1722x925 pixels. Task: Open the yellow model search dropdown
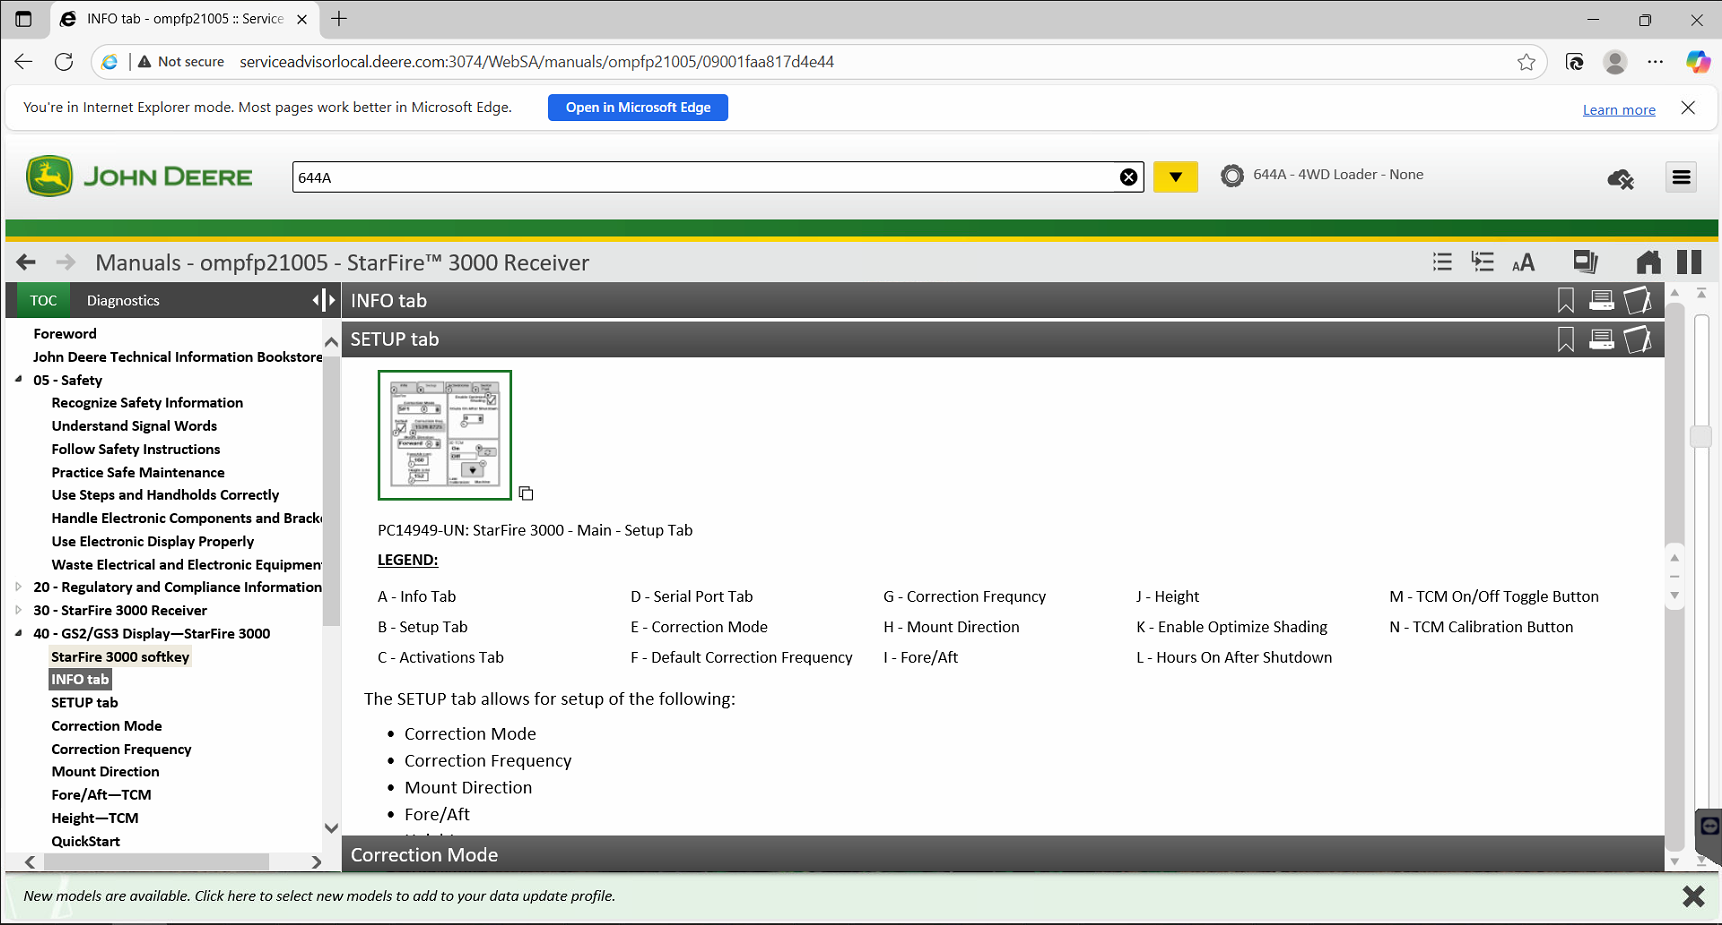point(1175,177)
